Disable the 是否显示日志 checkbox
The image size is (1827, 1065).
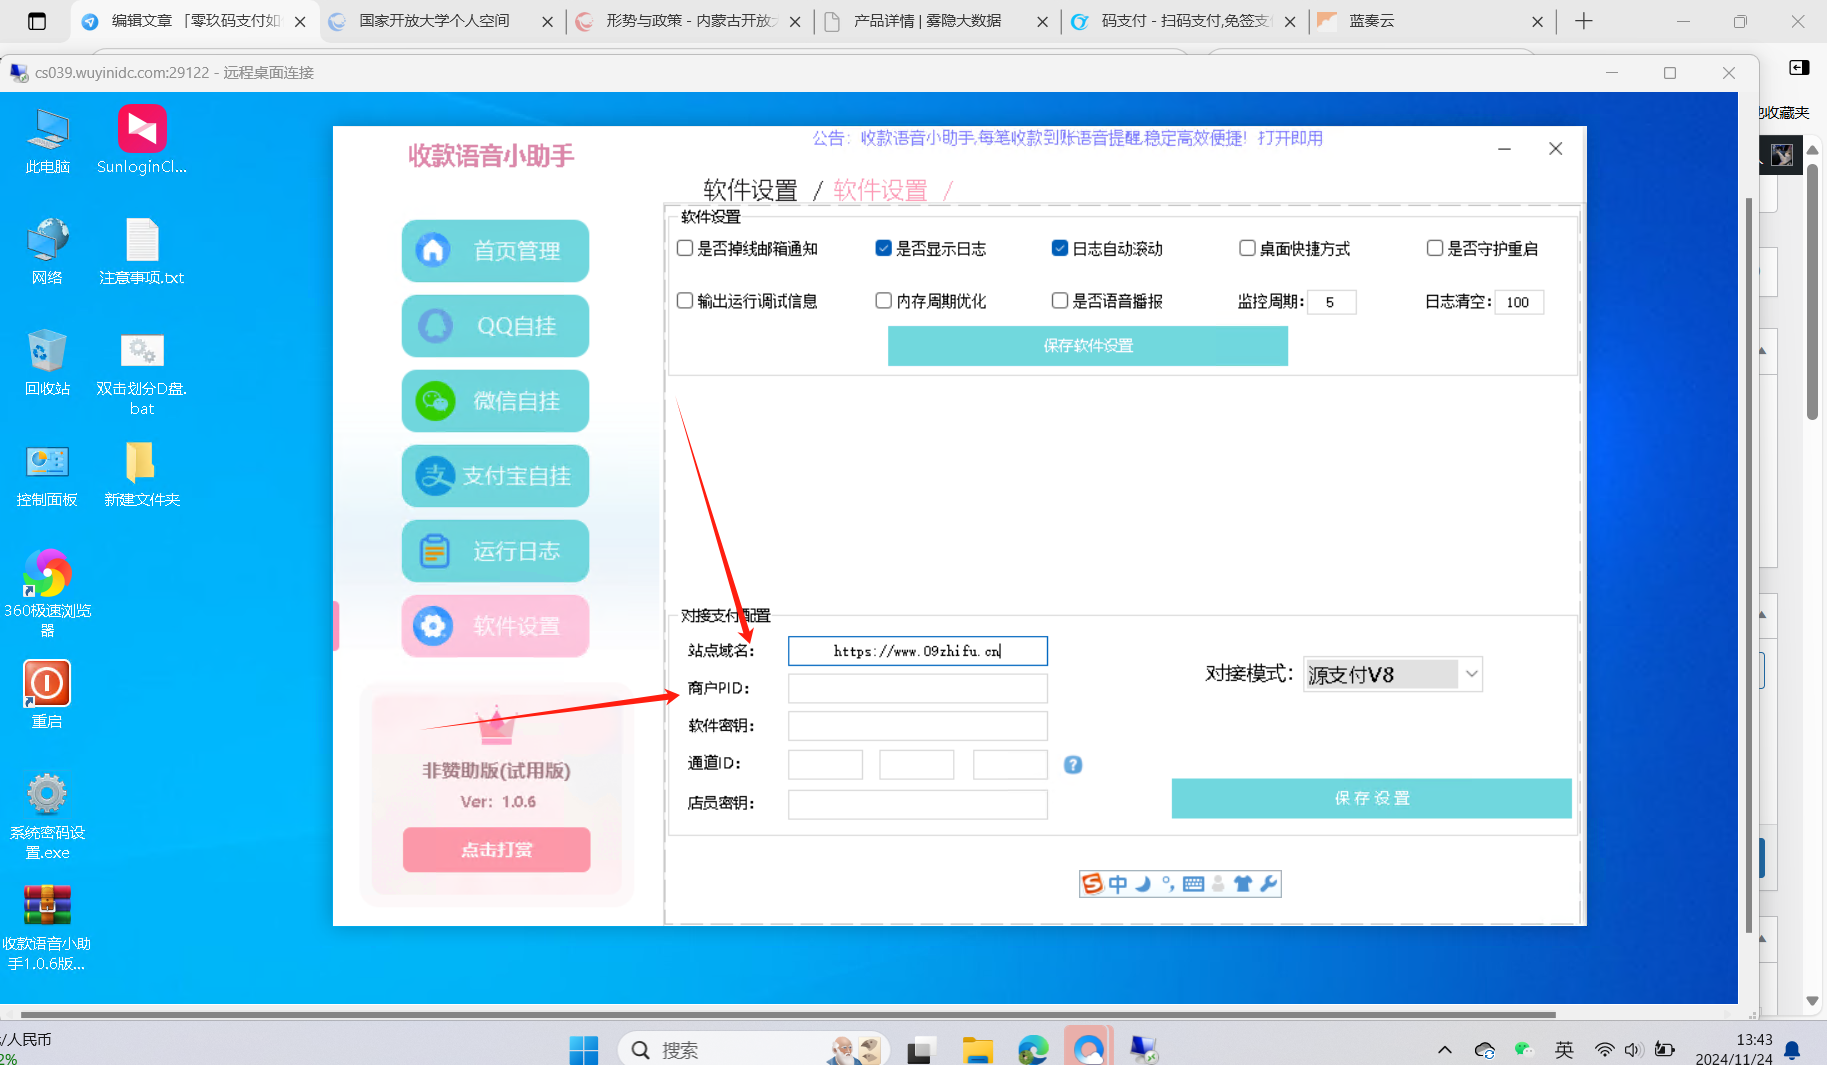tap(884, 248)
